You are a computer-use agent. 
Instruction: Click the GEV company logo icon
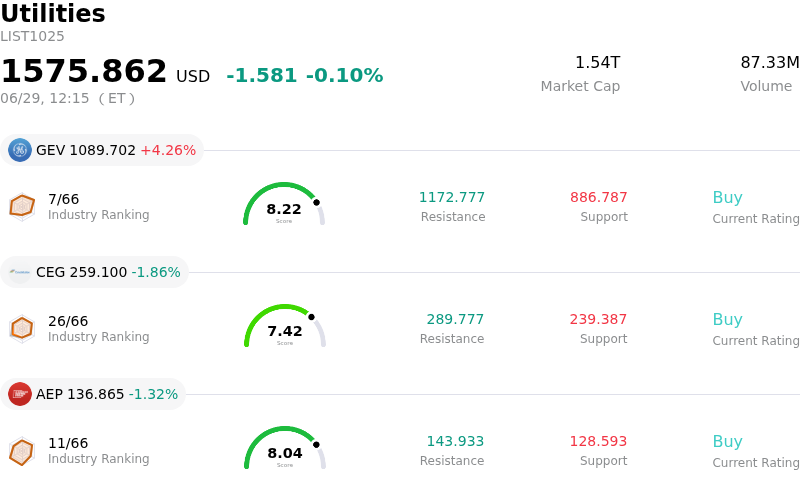[20, 150]
